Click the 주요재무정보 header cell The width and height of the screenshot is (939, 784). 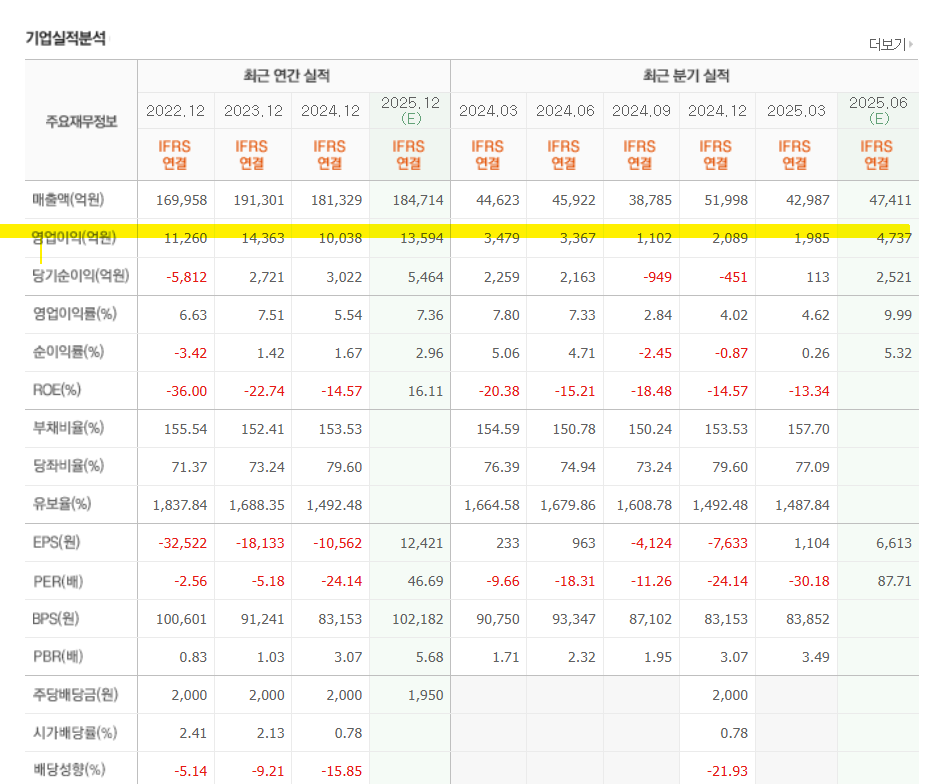click(81, 122)
